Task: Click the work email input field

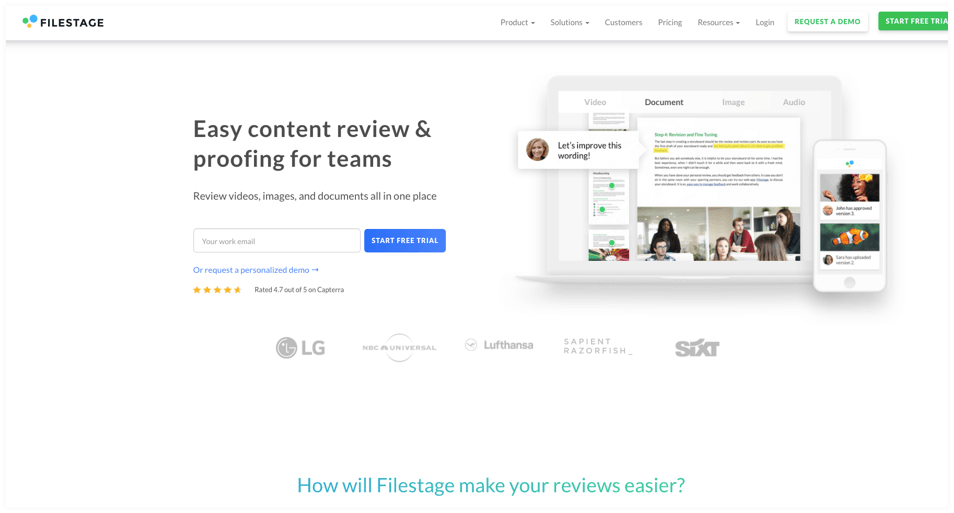Action: 277,240
